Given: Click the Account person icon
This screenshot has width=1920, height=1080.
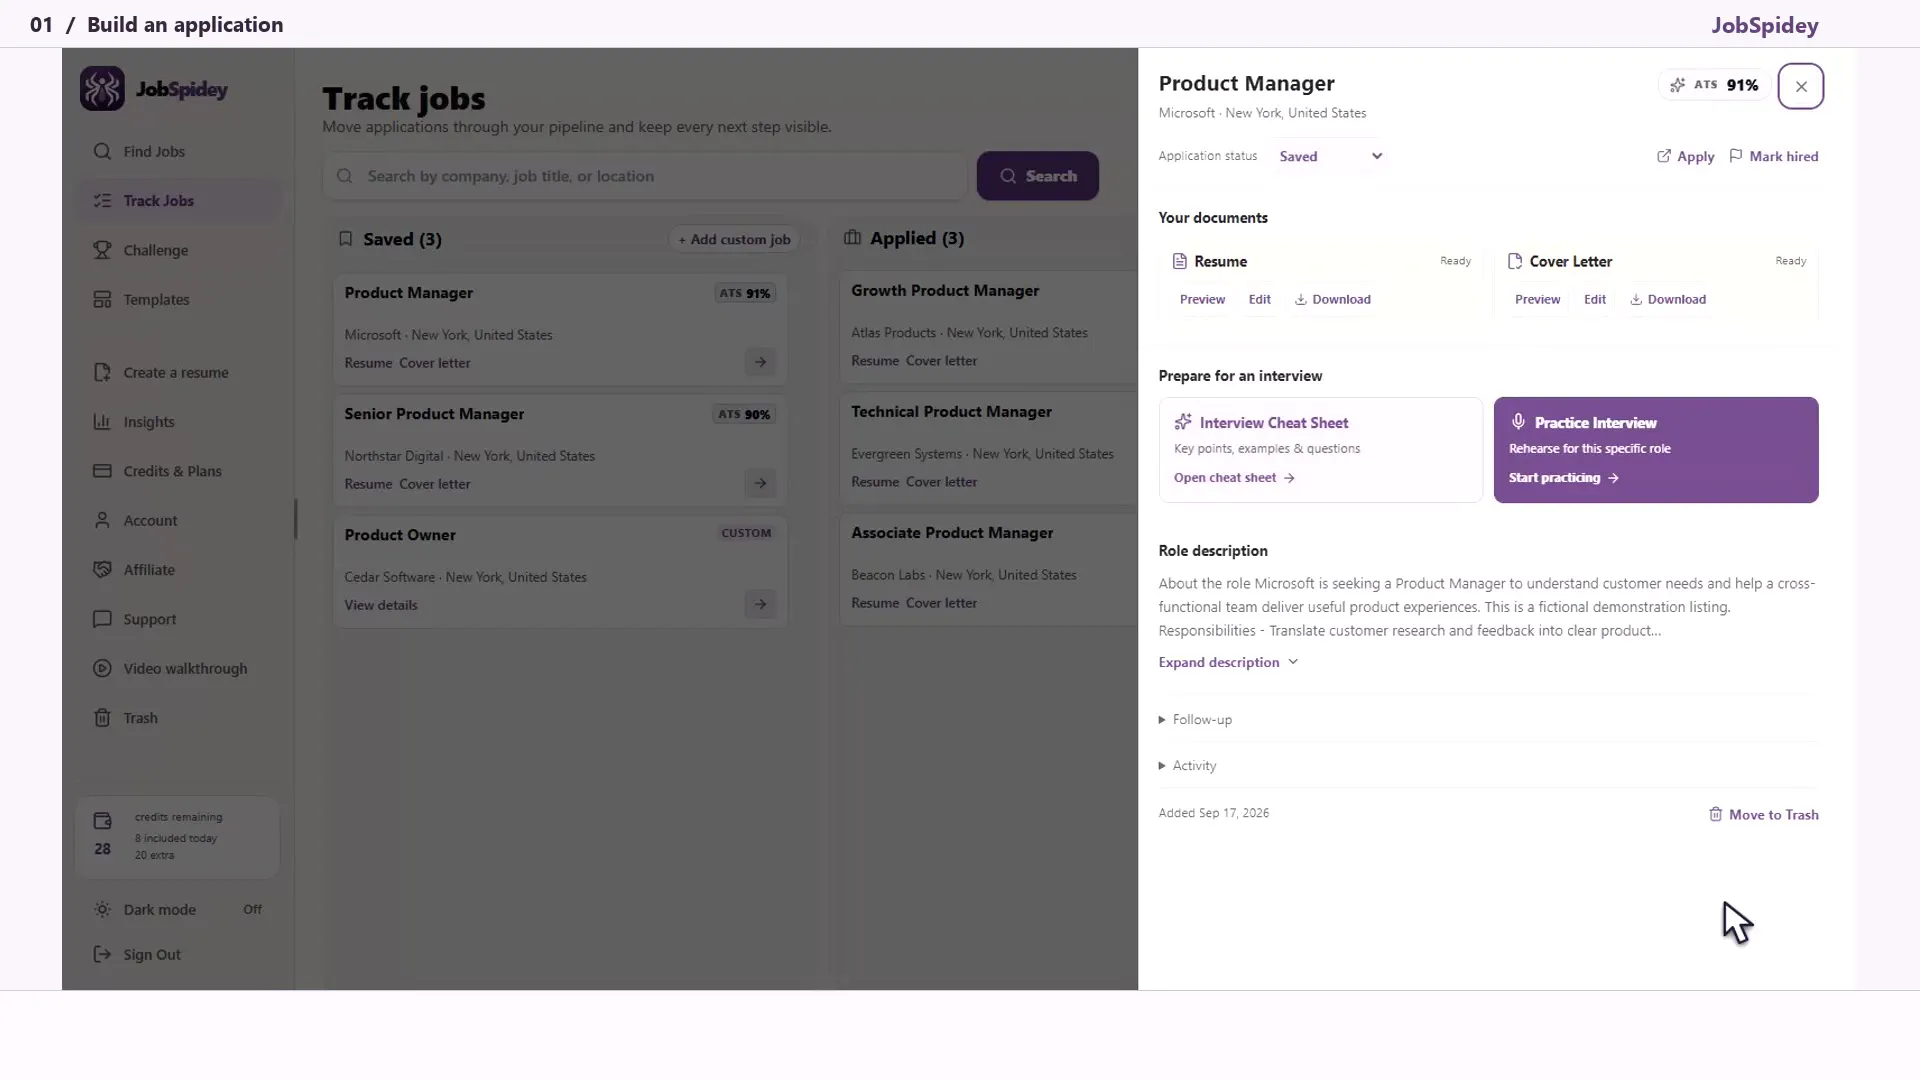Looking at the screenshot, I should [102, 520].
